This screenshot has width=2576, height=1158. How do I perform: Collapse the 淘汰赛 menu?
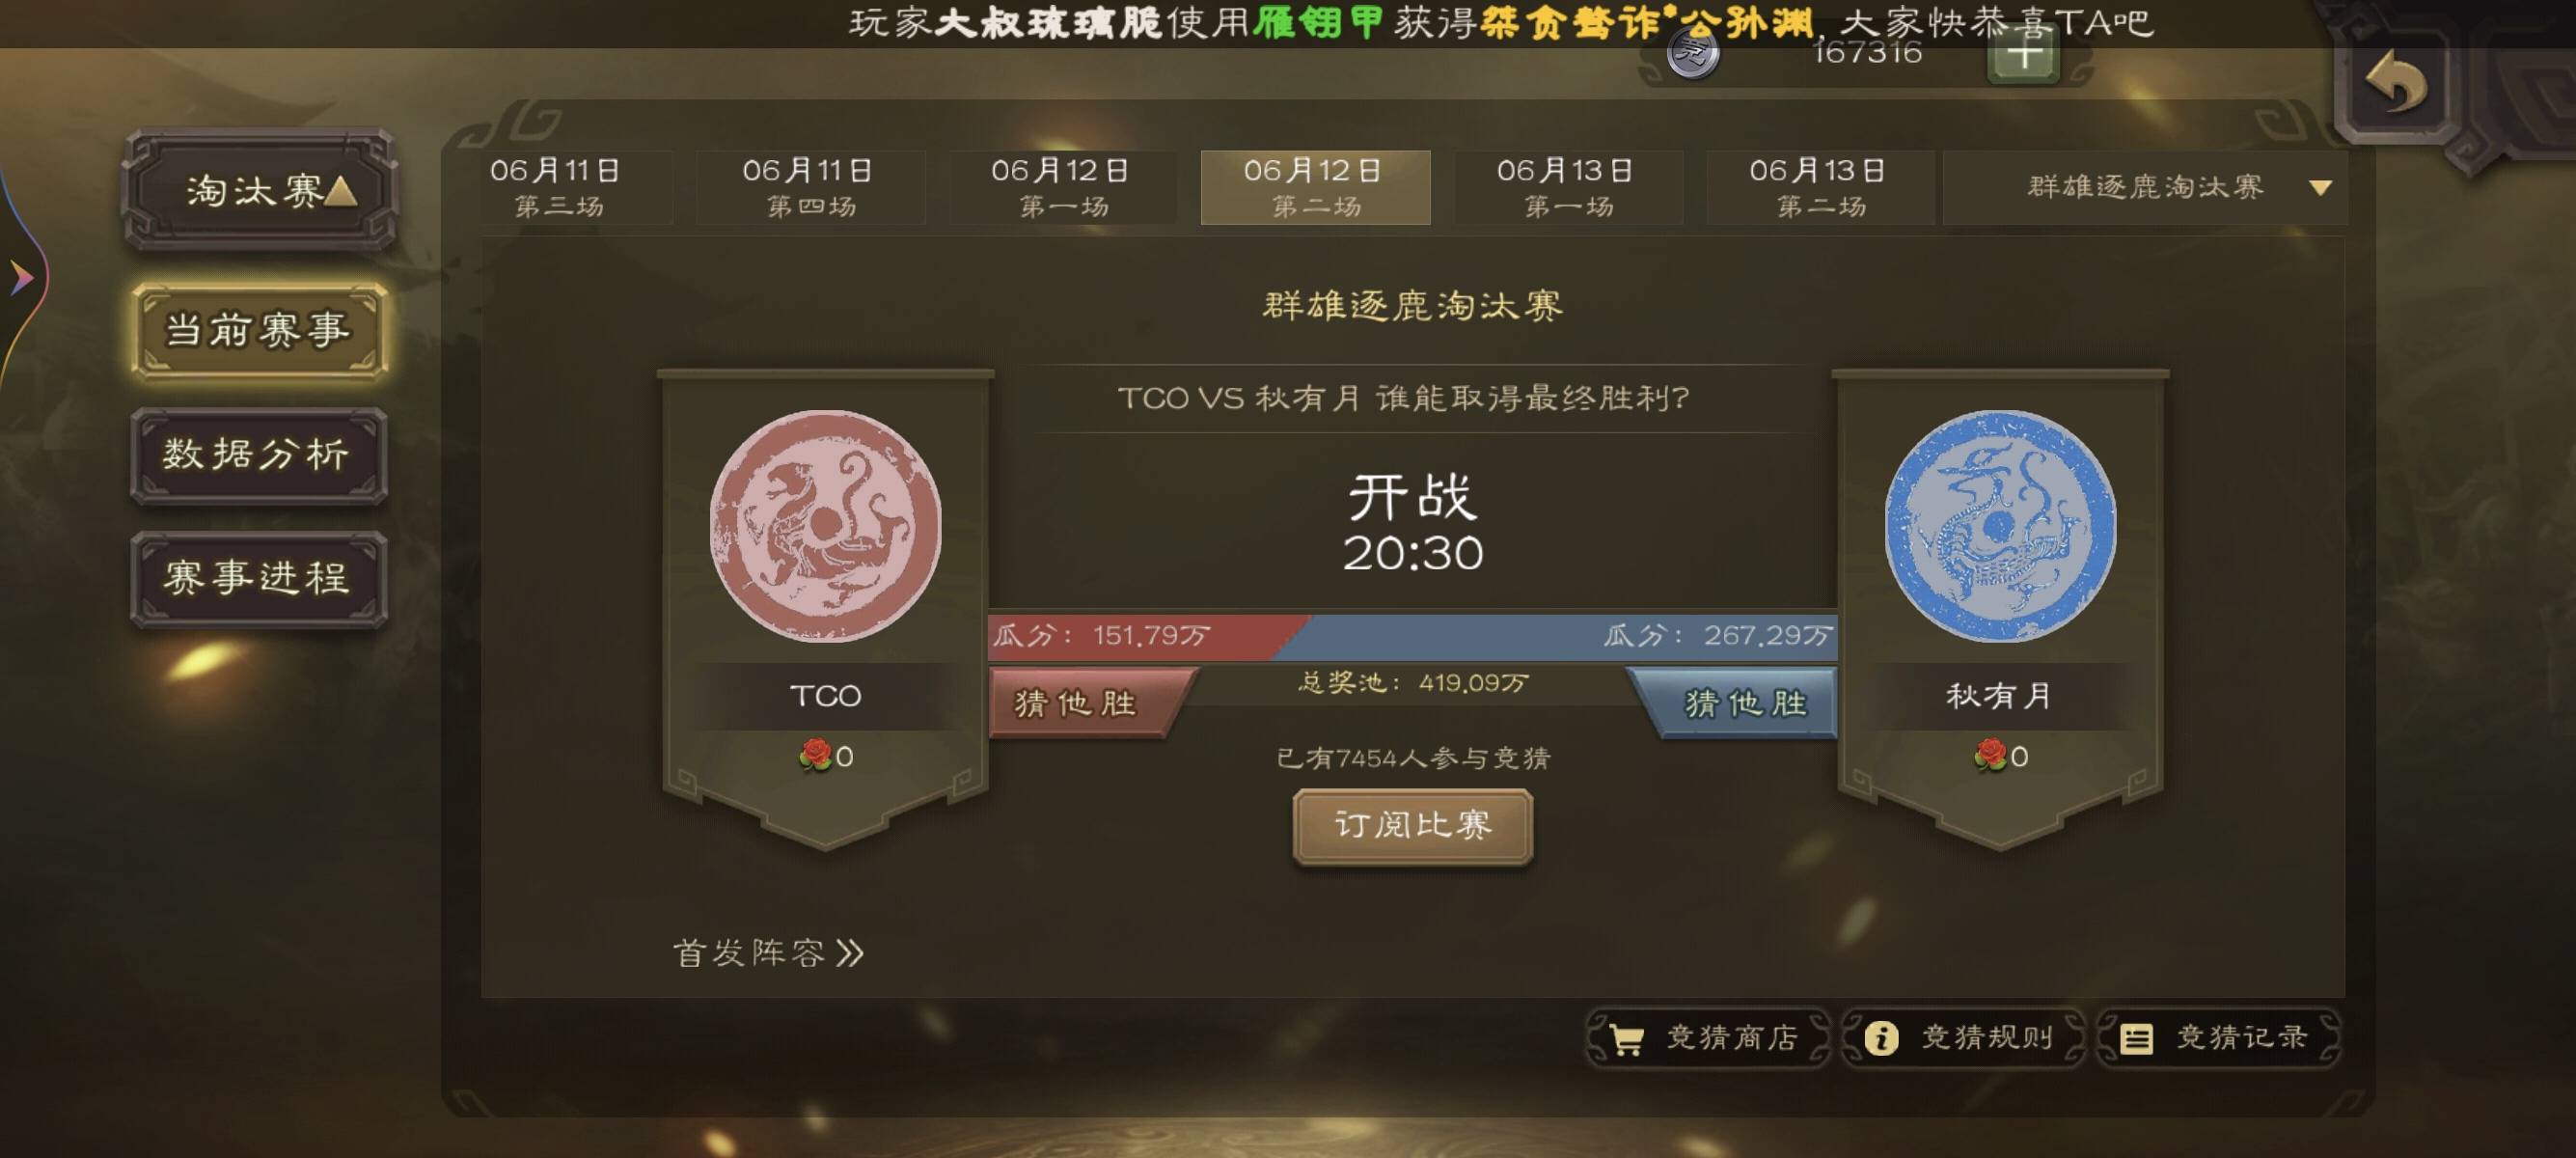tap(260, 189)
